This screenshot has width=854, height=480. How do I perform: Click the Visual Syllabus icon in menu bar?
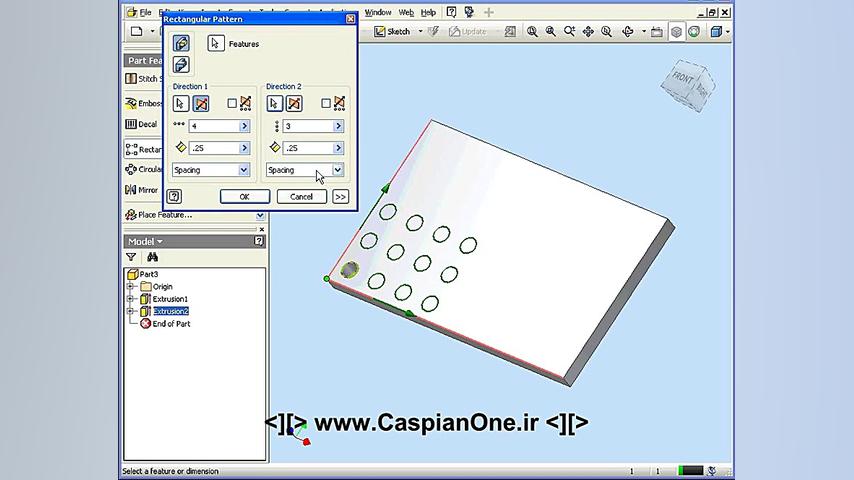pos(469,11)
